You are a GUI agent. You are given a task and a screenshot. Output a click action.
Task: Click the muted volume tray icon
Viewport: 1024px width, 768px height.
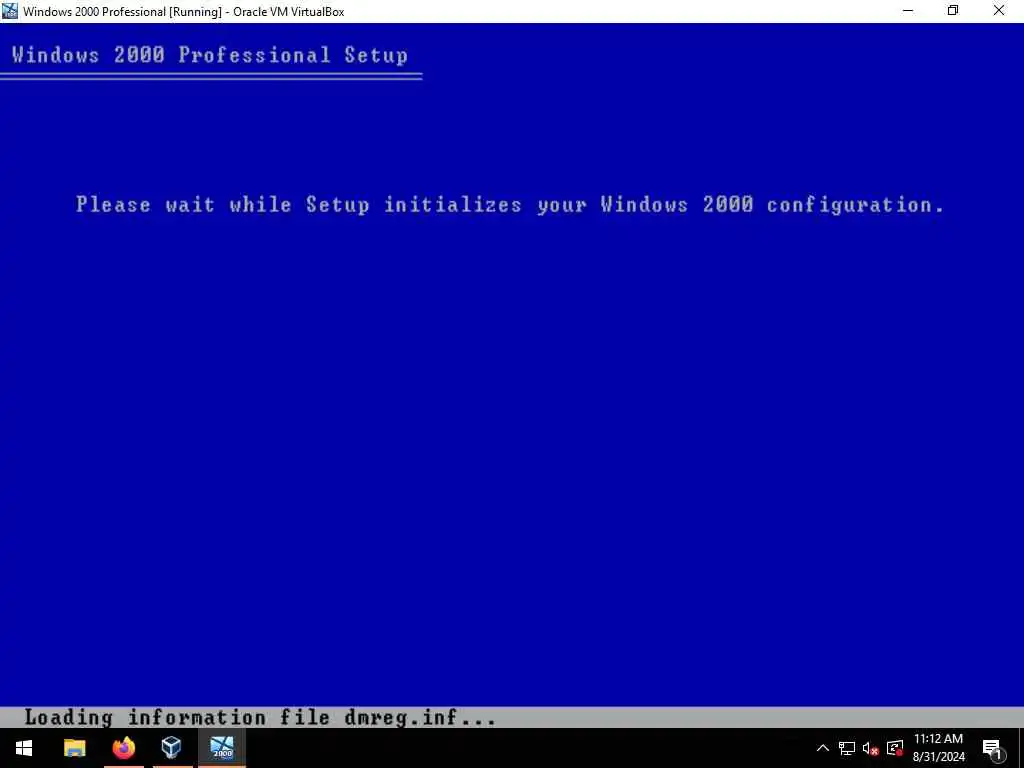click(x=871, y=748)
